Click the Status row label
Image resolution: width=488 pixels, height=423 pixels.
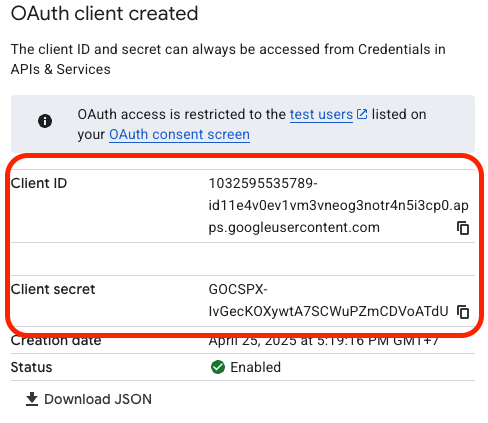point(31,367)
